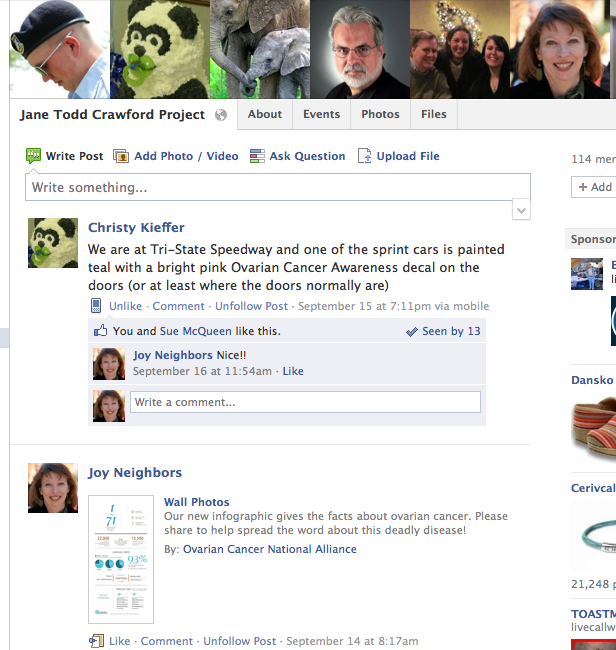Click the thumbs-up icon in likes bar
The height and width of the screenshot is (650, 616).
(100, 330)
